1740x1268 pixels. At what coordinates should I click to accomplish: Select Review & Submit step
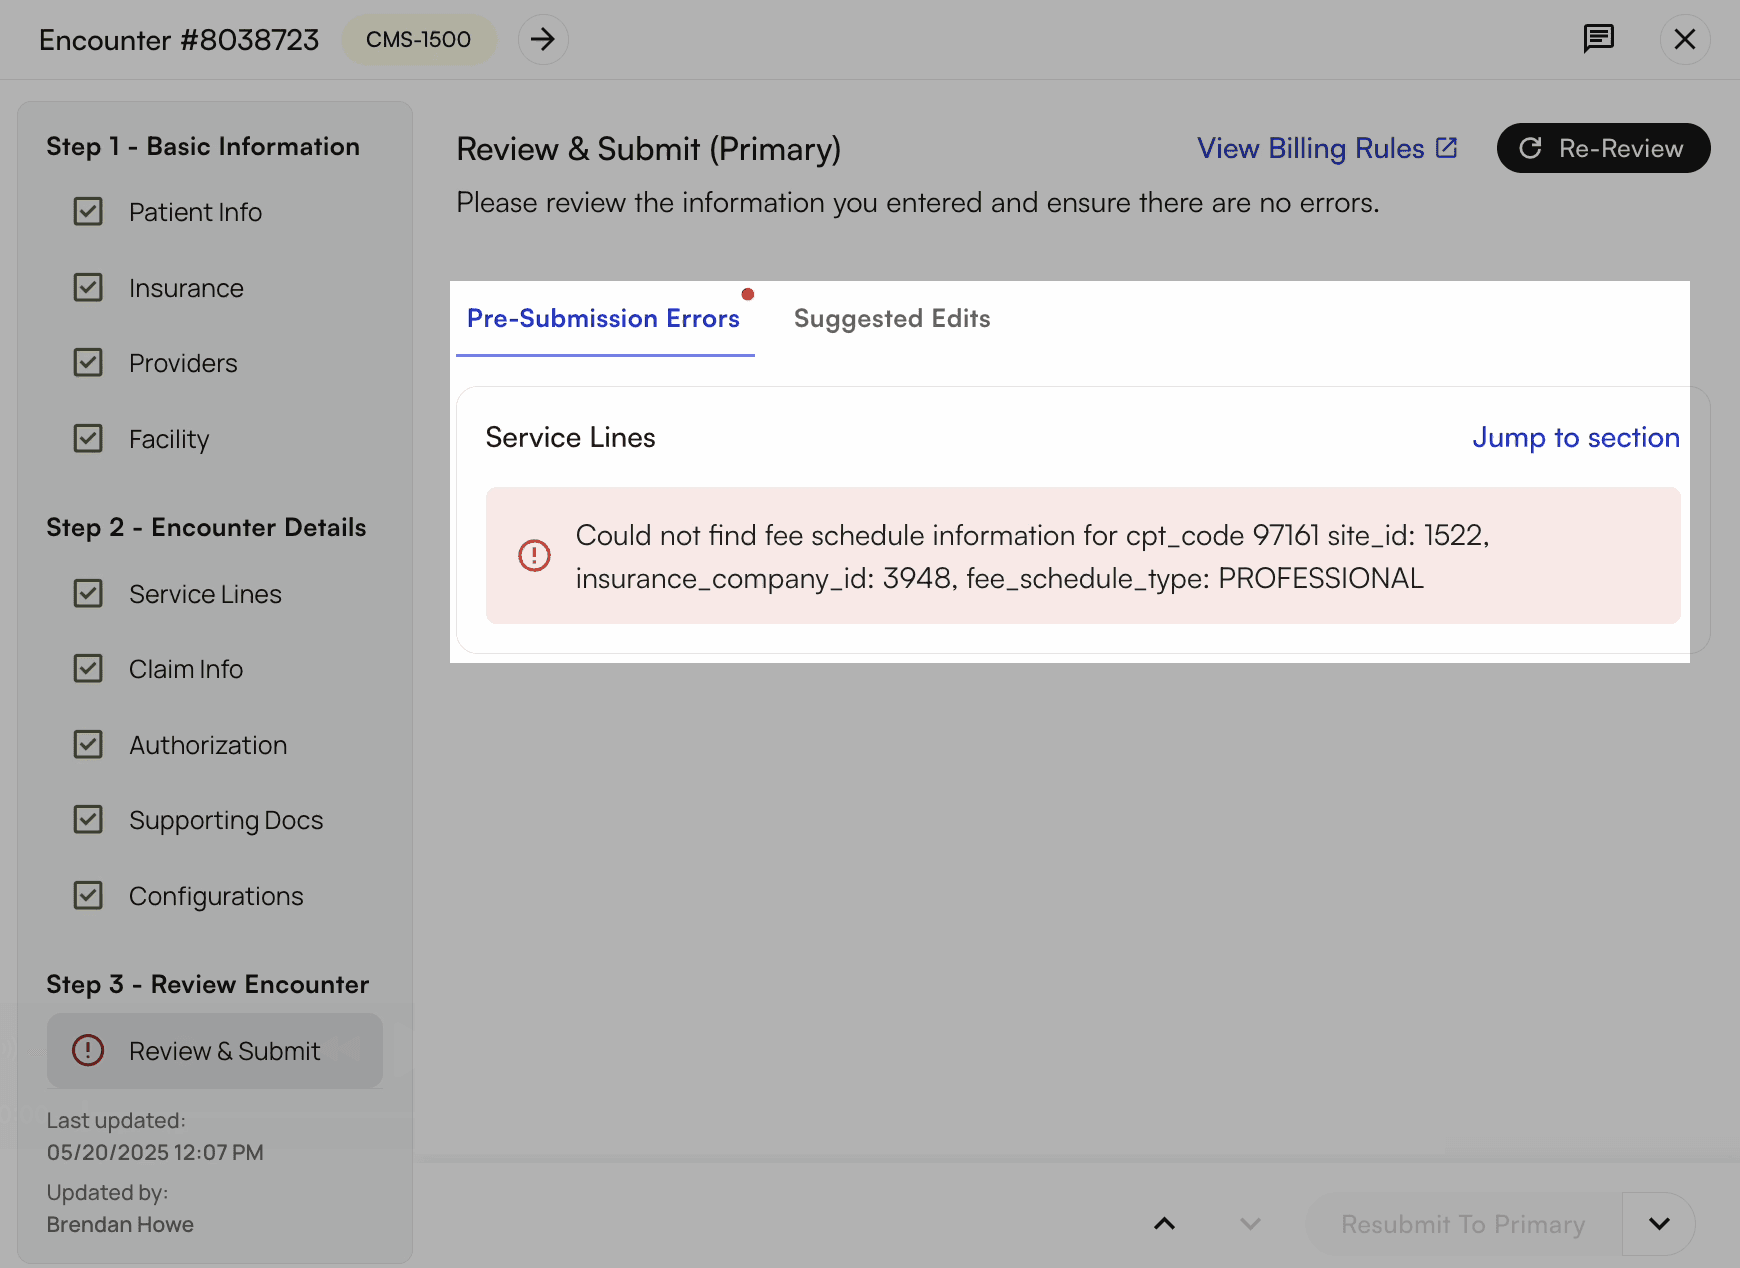214,1051
